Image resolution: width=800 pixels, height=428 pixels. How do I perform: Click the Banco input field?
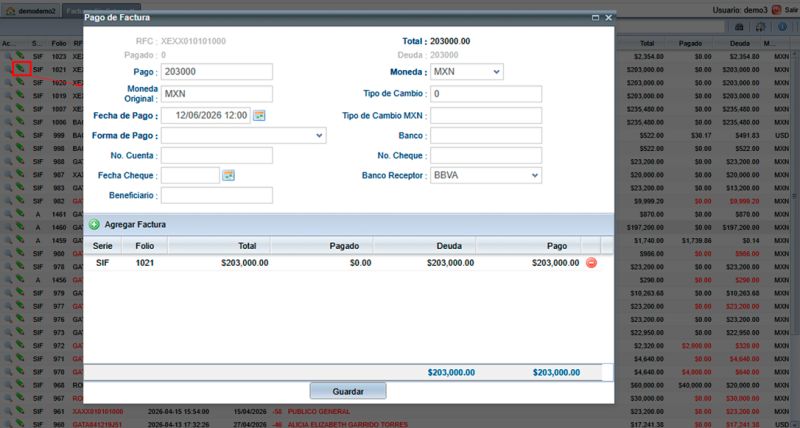click(486, 136)
